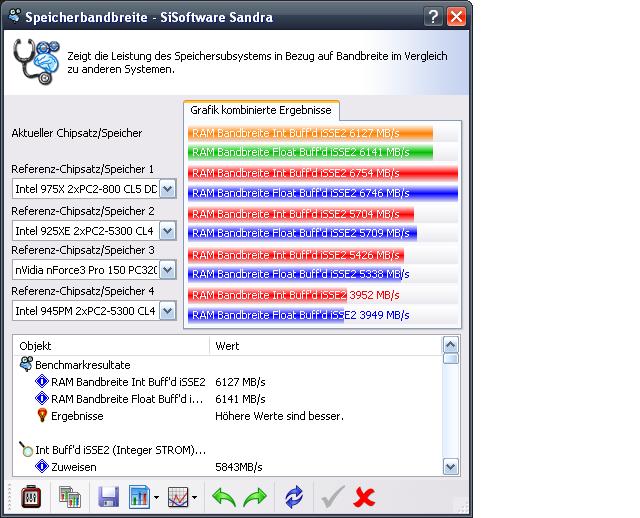Click red Int Buff'd 3952 MB/s bar

coord(267,295)
